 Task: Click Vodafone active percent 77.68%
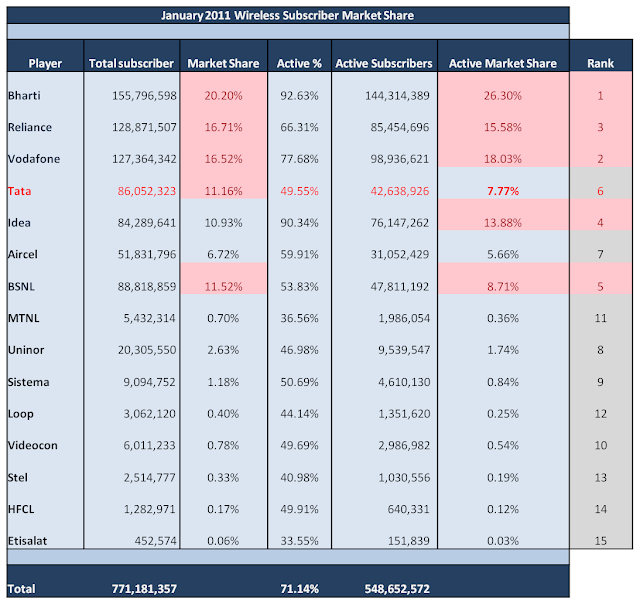pos(299,159)
